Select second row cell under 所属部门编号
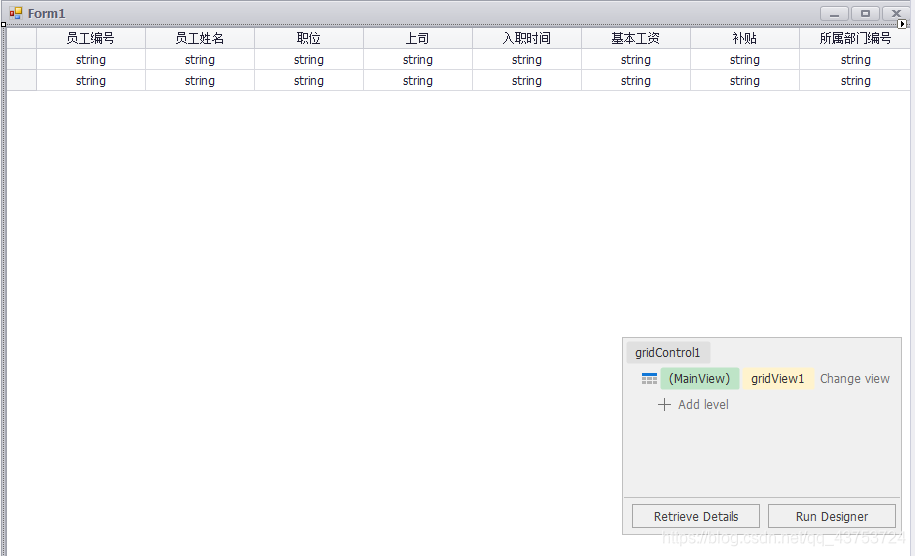This screenshot has height=556, width=915. coord(855,81)
